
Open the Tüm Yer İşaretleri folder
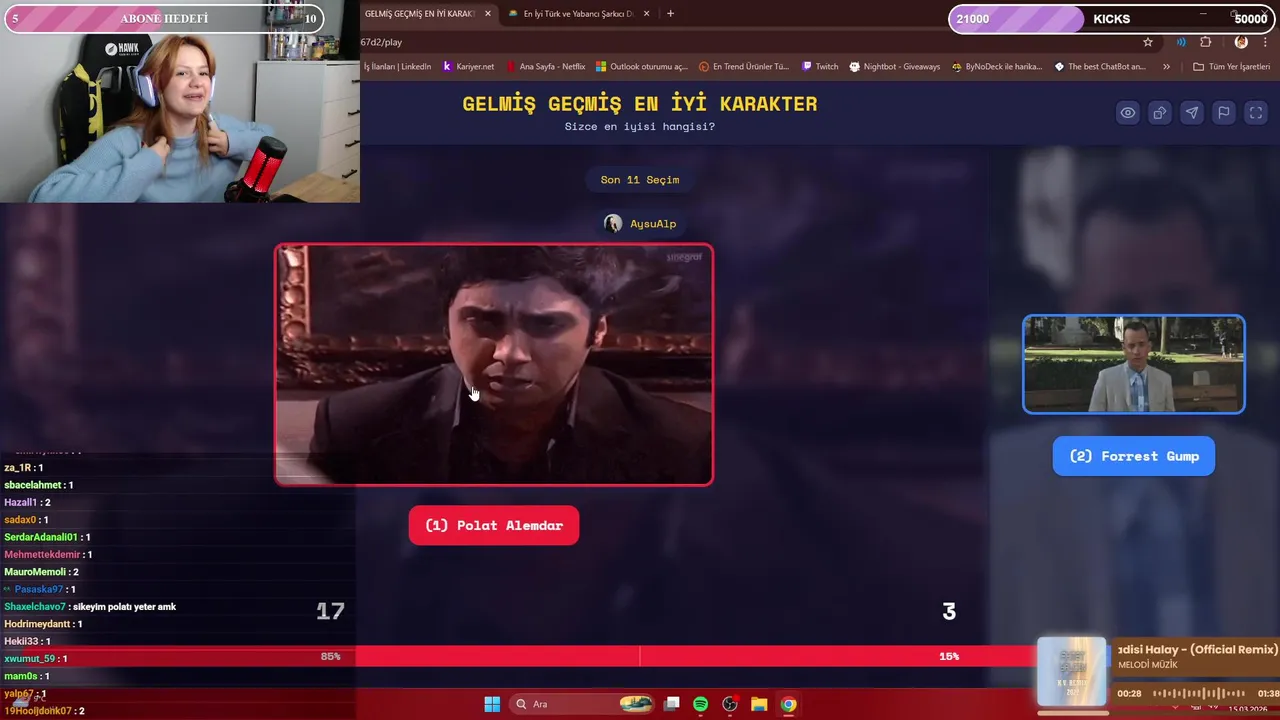1232,66
